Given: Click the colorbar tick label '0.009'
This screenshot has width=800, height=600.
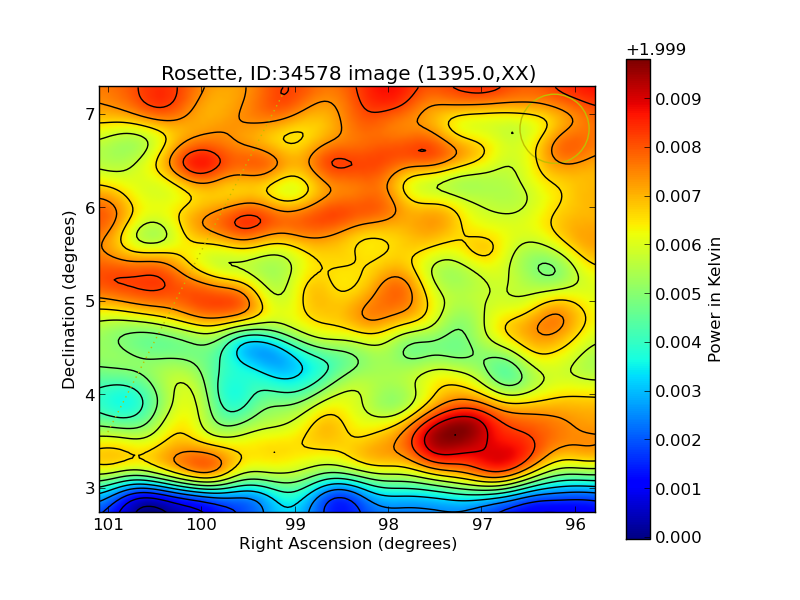Looking at the screenshot, I should point(678,99).
